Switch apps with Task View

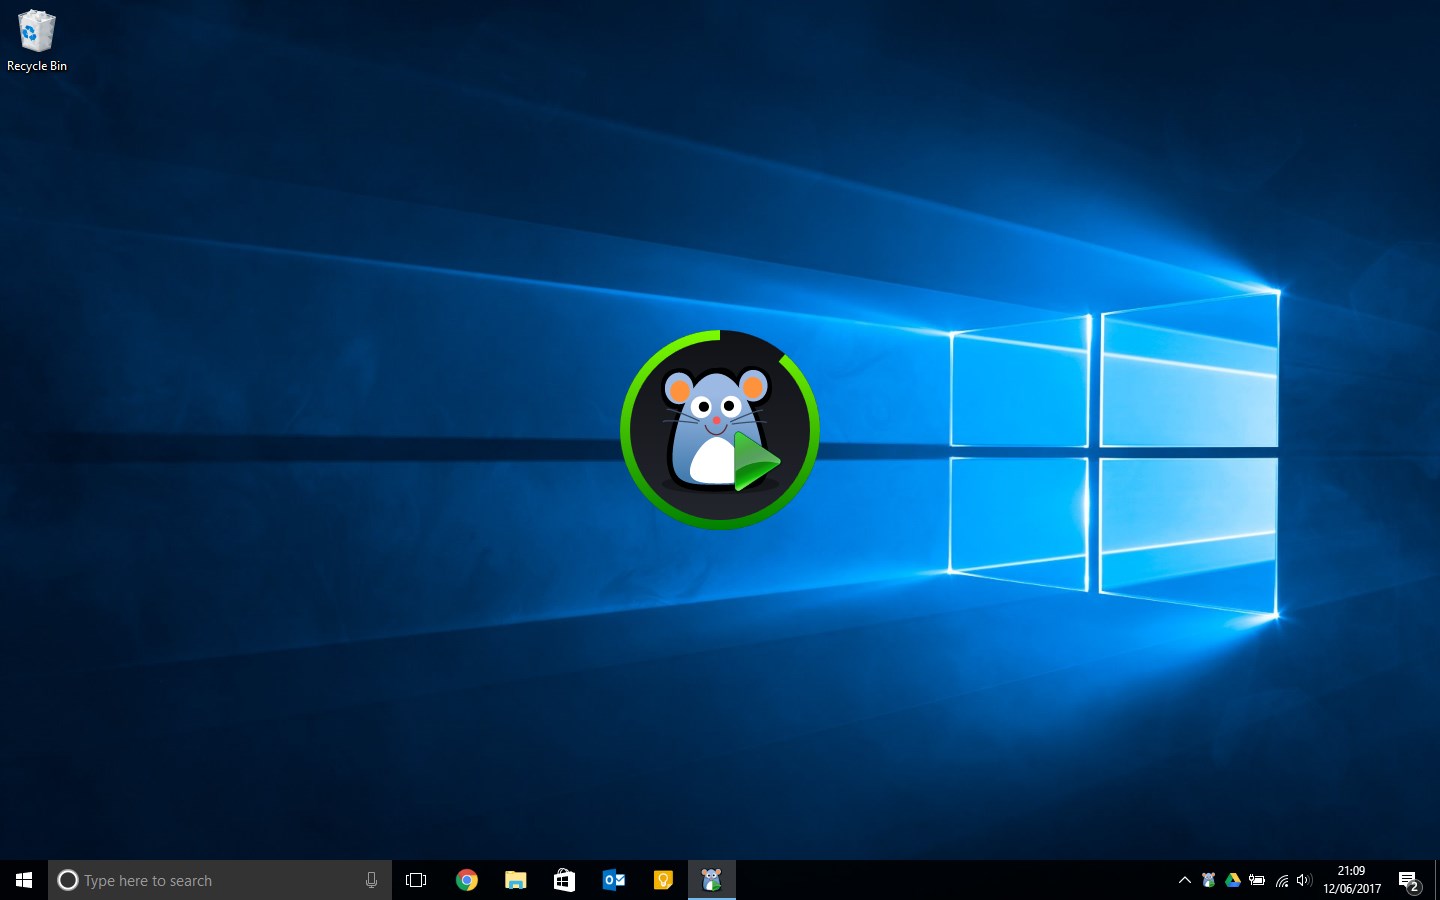[416, 880]
